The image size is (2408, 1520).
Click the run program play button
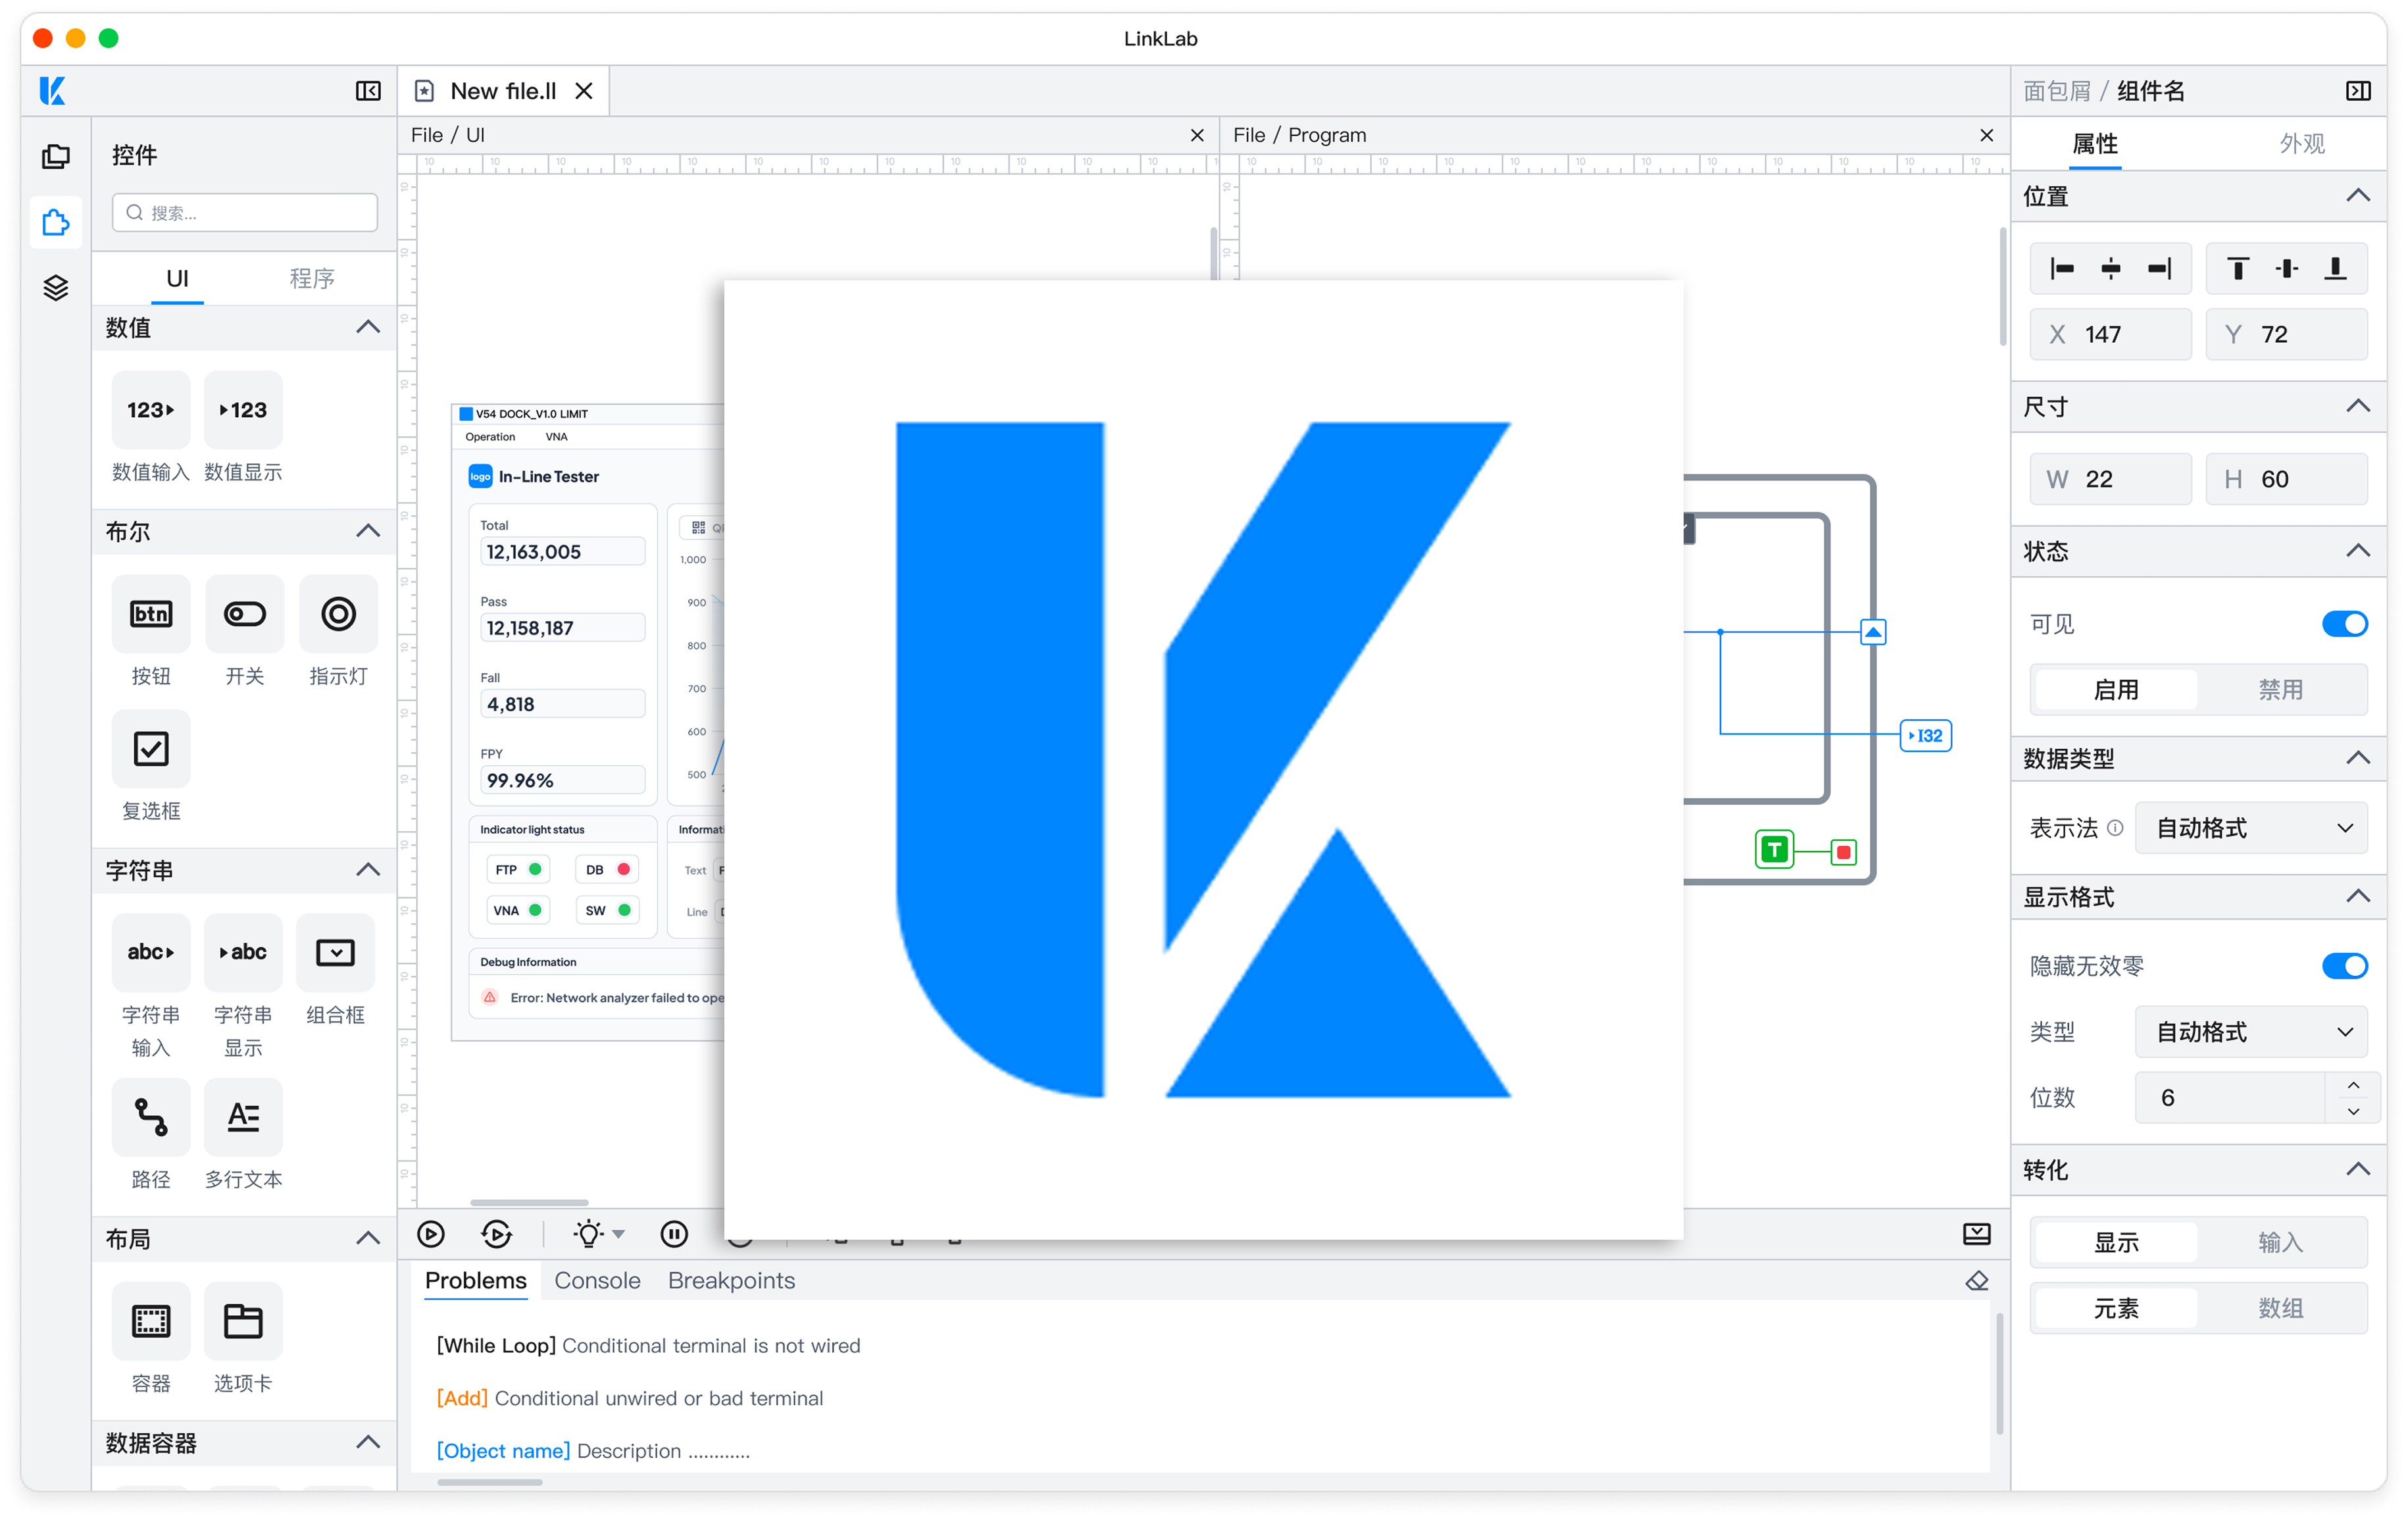point(431,1234)
